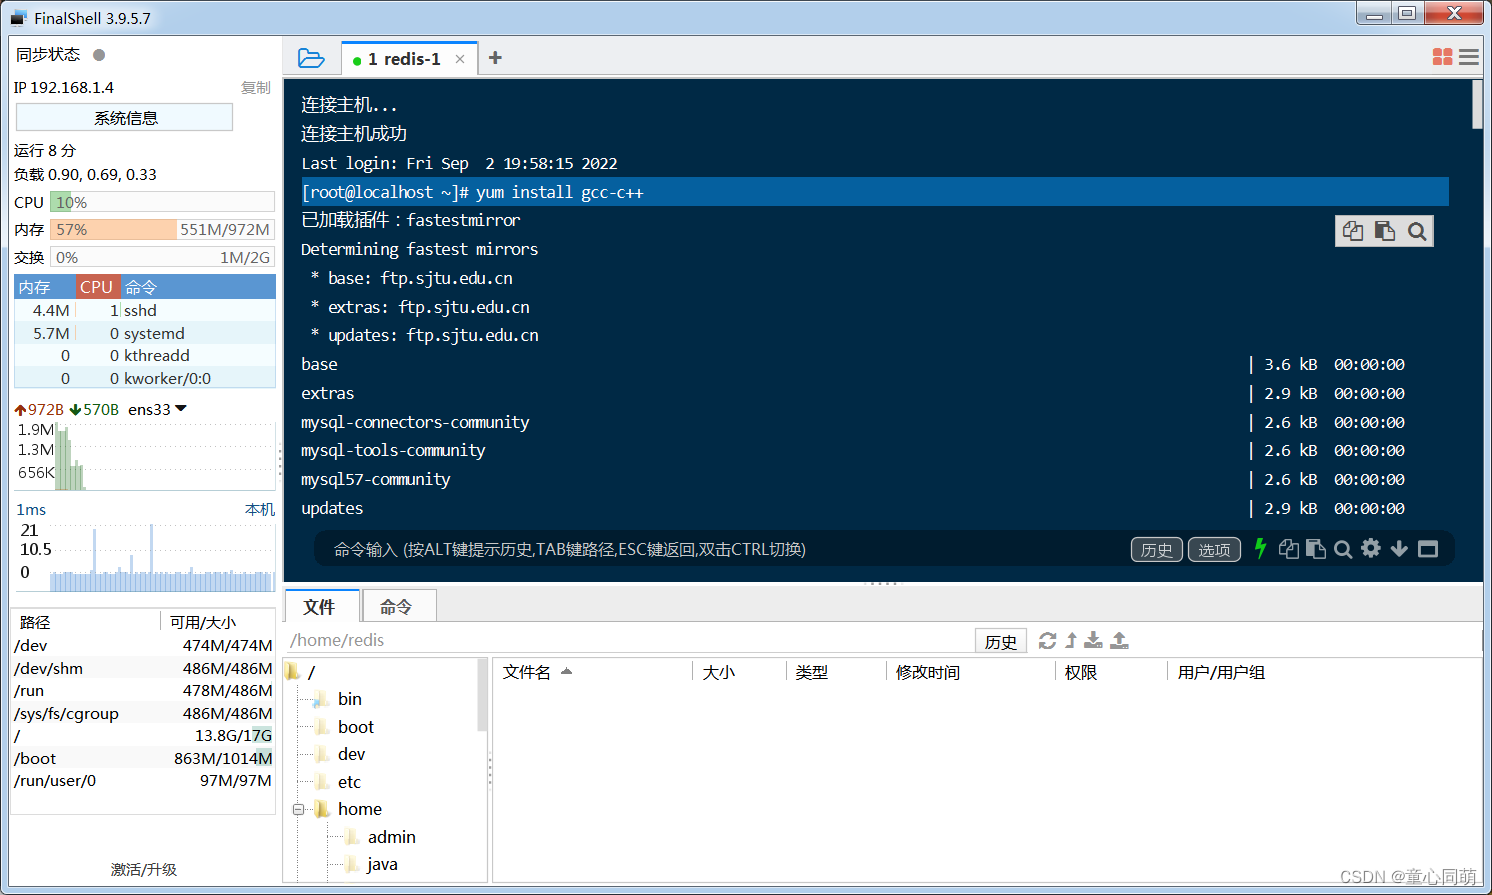Viewport: 1492px width, 895px height.
Task: Go to parent directory icon
Action: [x=1071, y=640]
